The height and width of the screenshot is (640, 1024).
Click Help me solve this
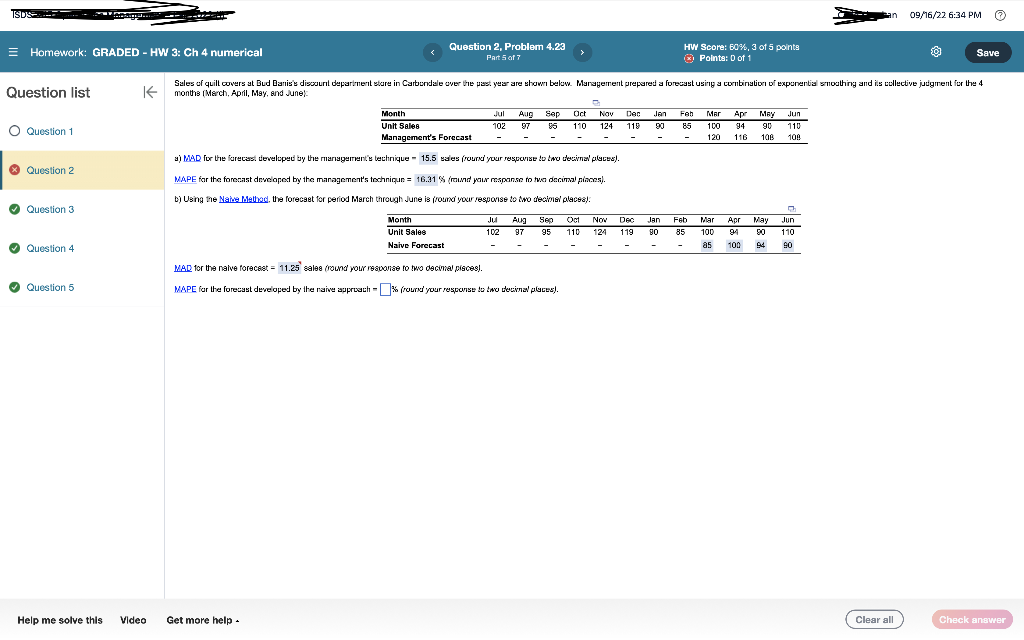coord(59,620)
